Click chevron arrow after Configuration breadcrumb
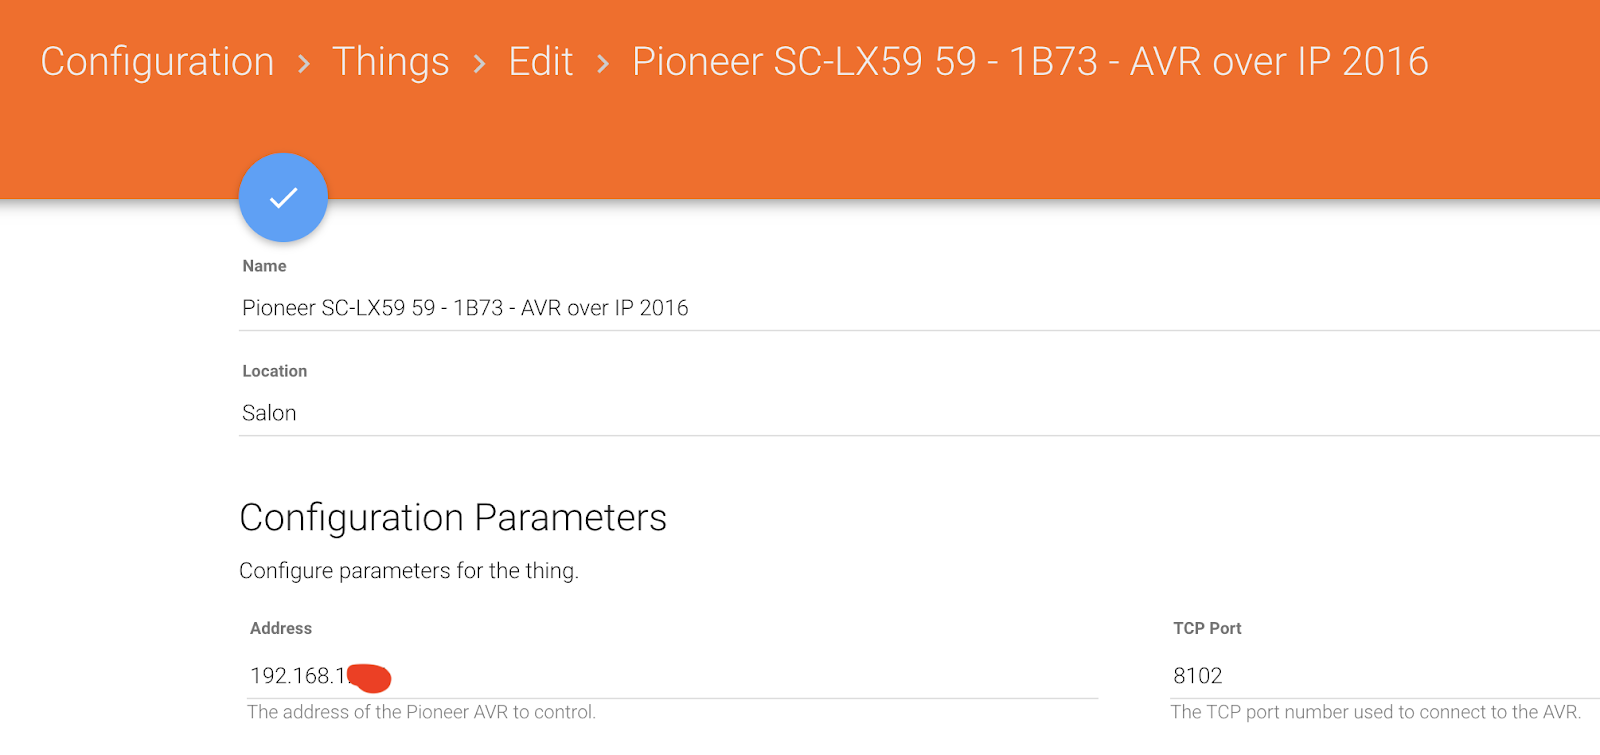This screenshot has width=1600, height=755. (x=304, y=64)
